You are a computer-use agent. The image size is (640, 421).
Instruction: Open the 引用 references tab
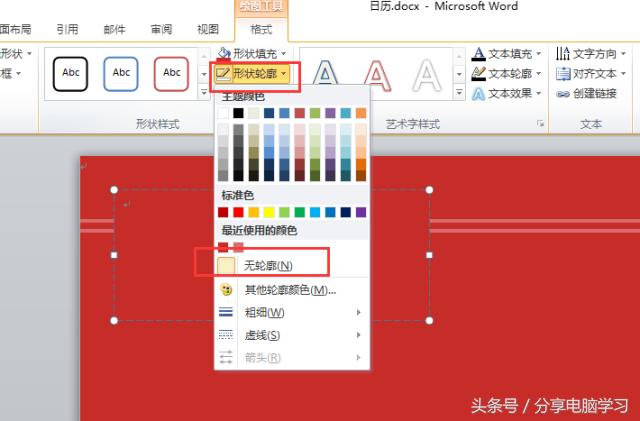tap(67, 29)
